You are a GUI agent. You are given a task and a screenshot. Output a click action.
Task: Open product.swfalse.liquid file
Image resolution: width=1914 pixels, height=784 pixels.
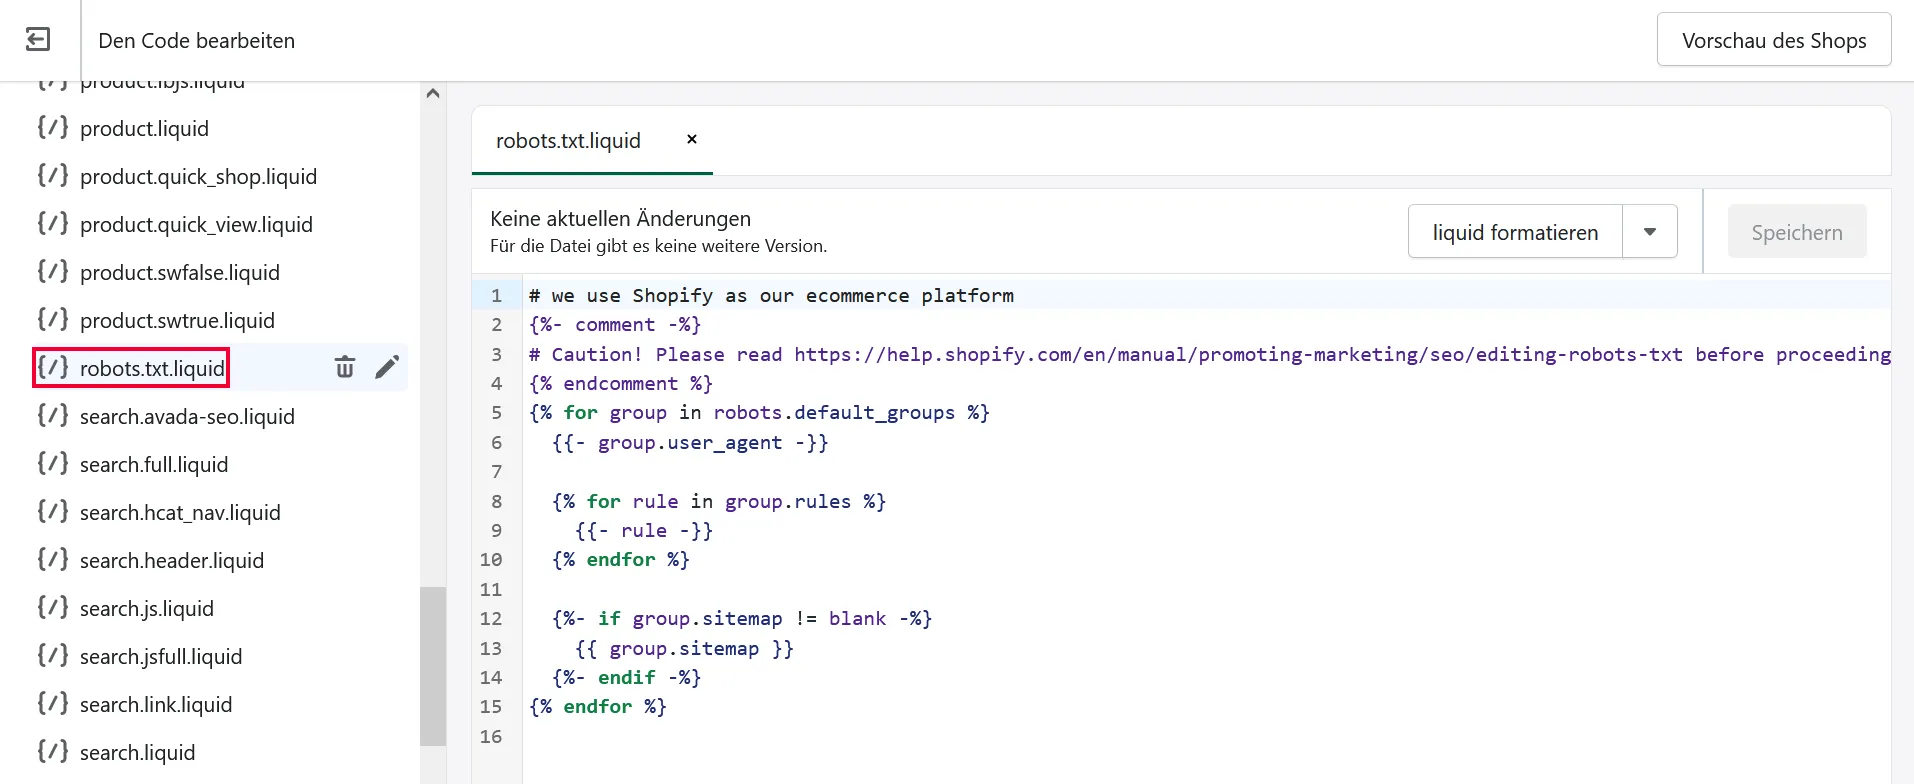(180, 273)
